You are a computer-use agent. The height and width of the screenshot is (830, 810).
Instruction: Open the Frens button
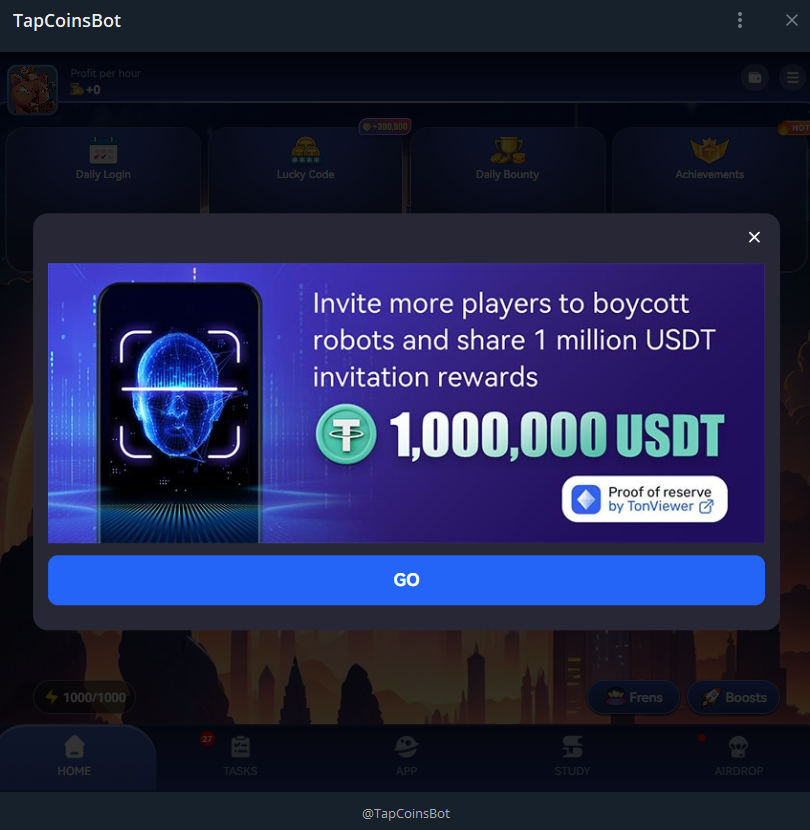pyautogui.click(x=634, y=697)
